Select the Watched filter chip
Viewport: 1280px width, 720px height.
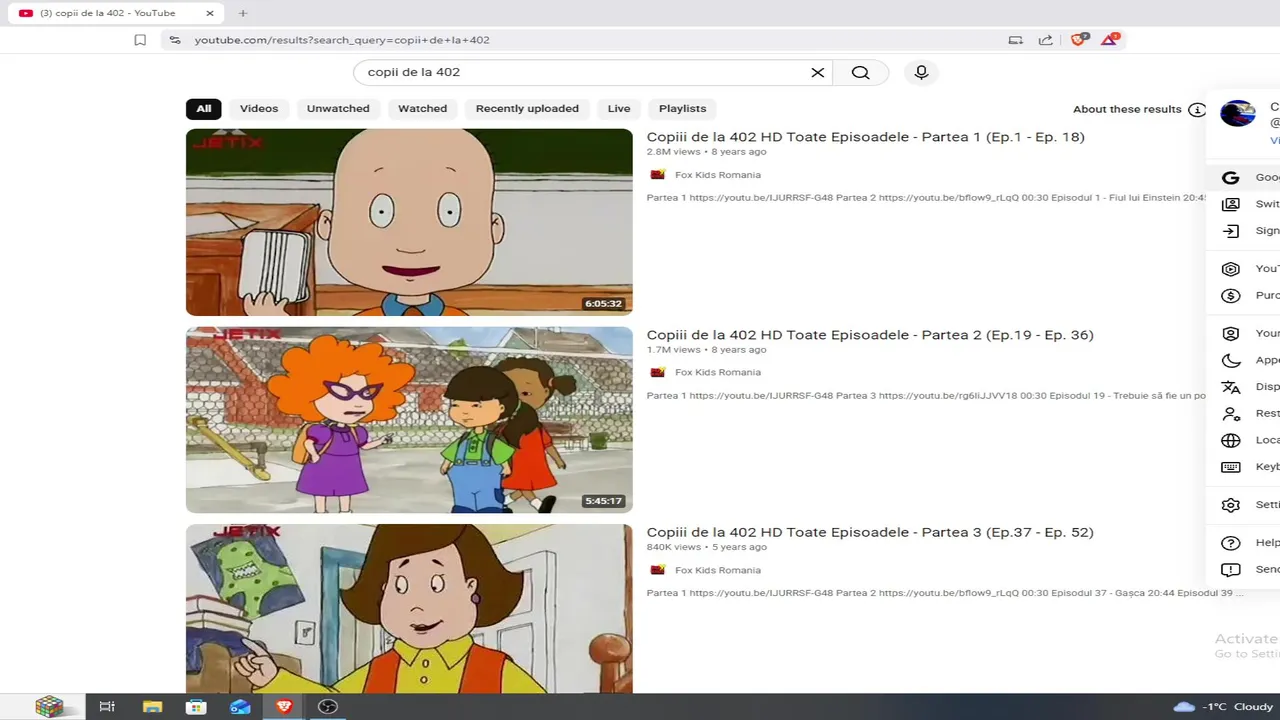422,109
